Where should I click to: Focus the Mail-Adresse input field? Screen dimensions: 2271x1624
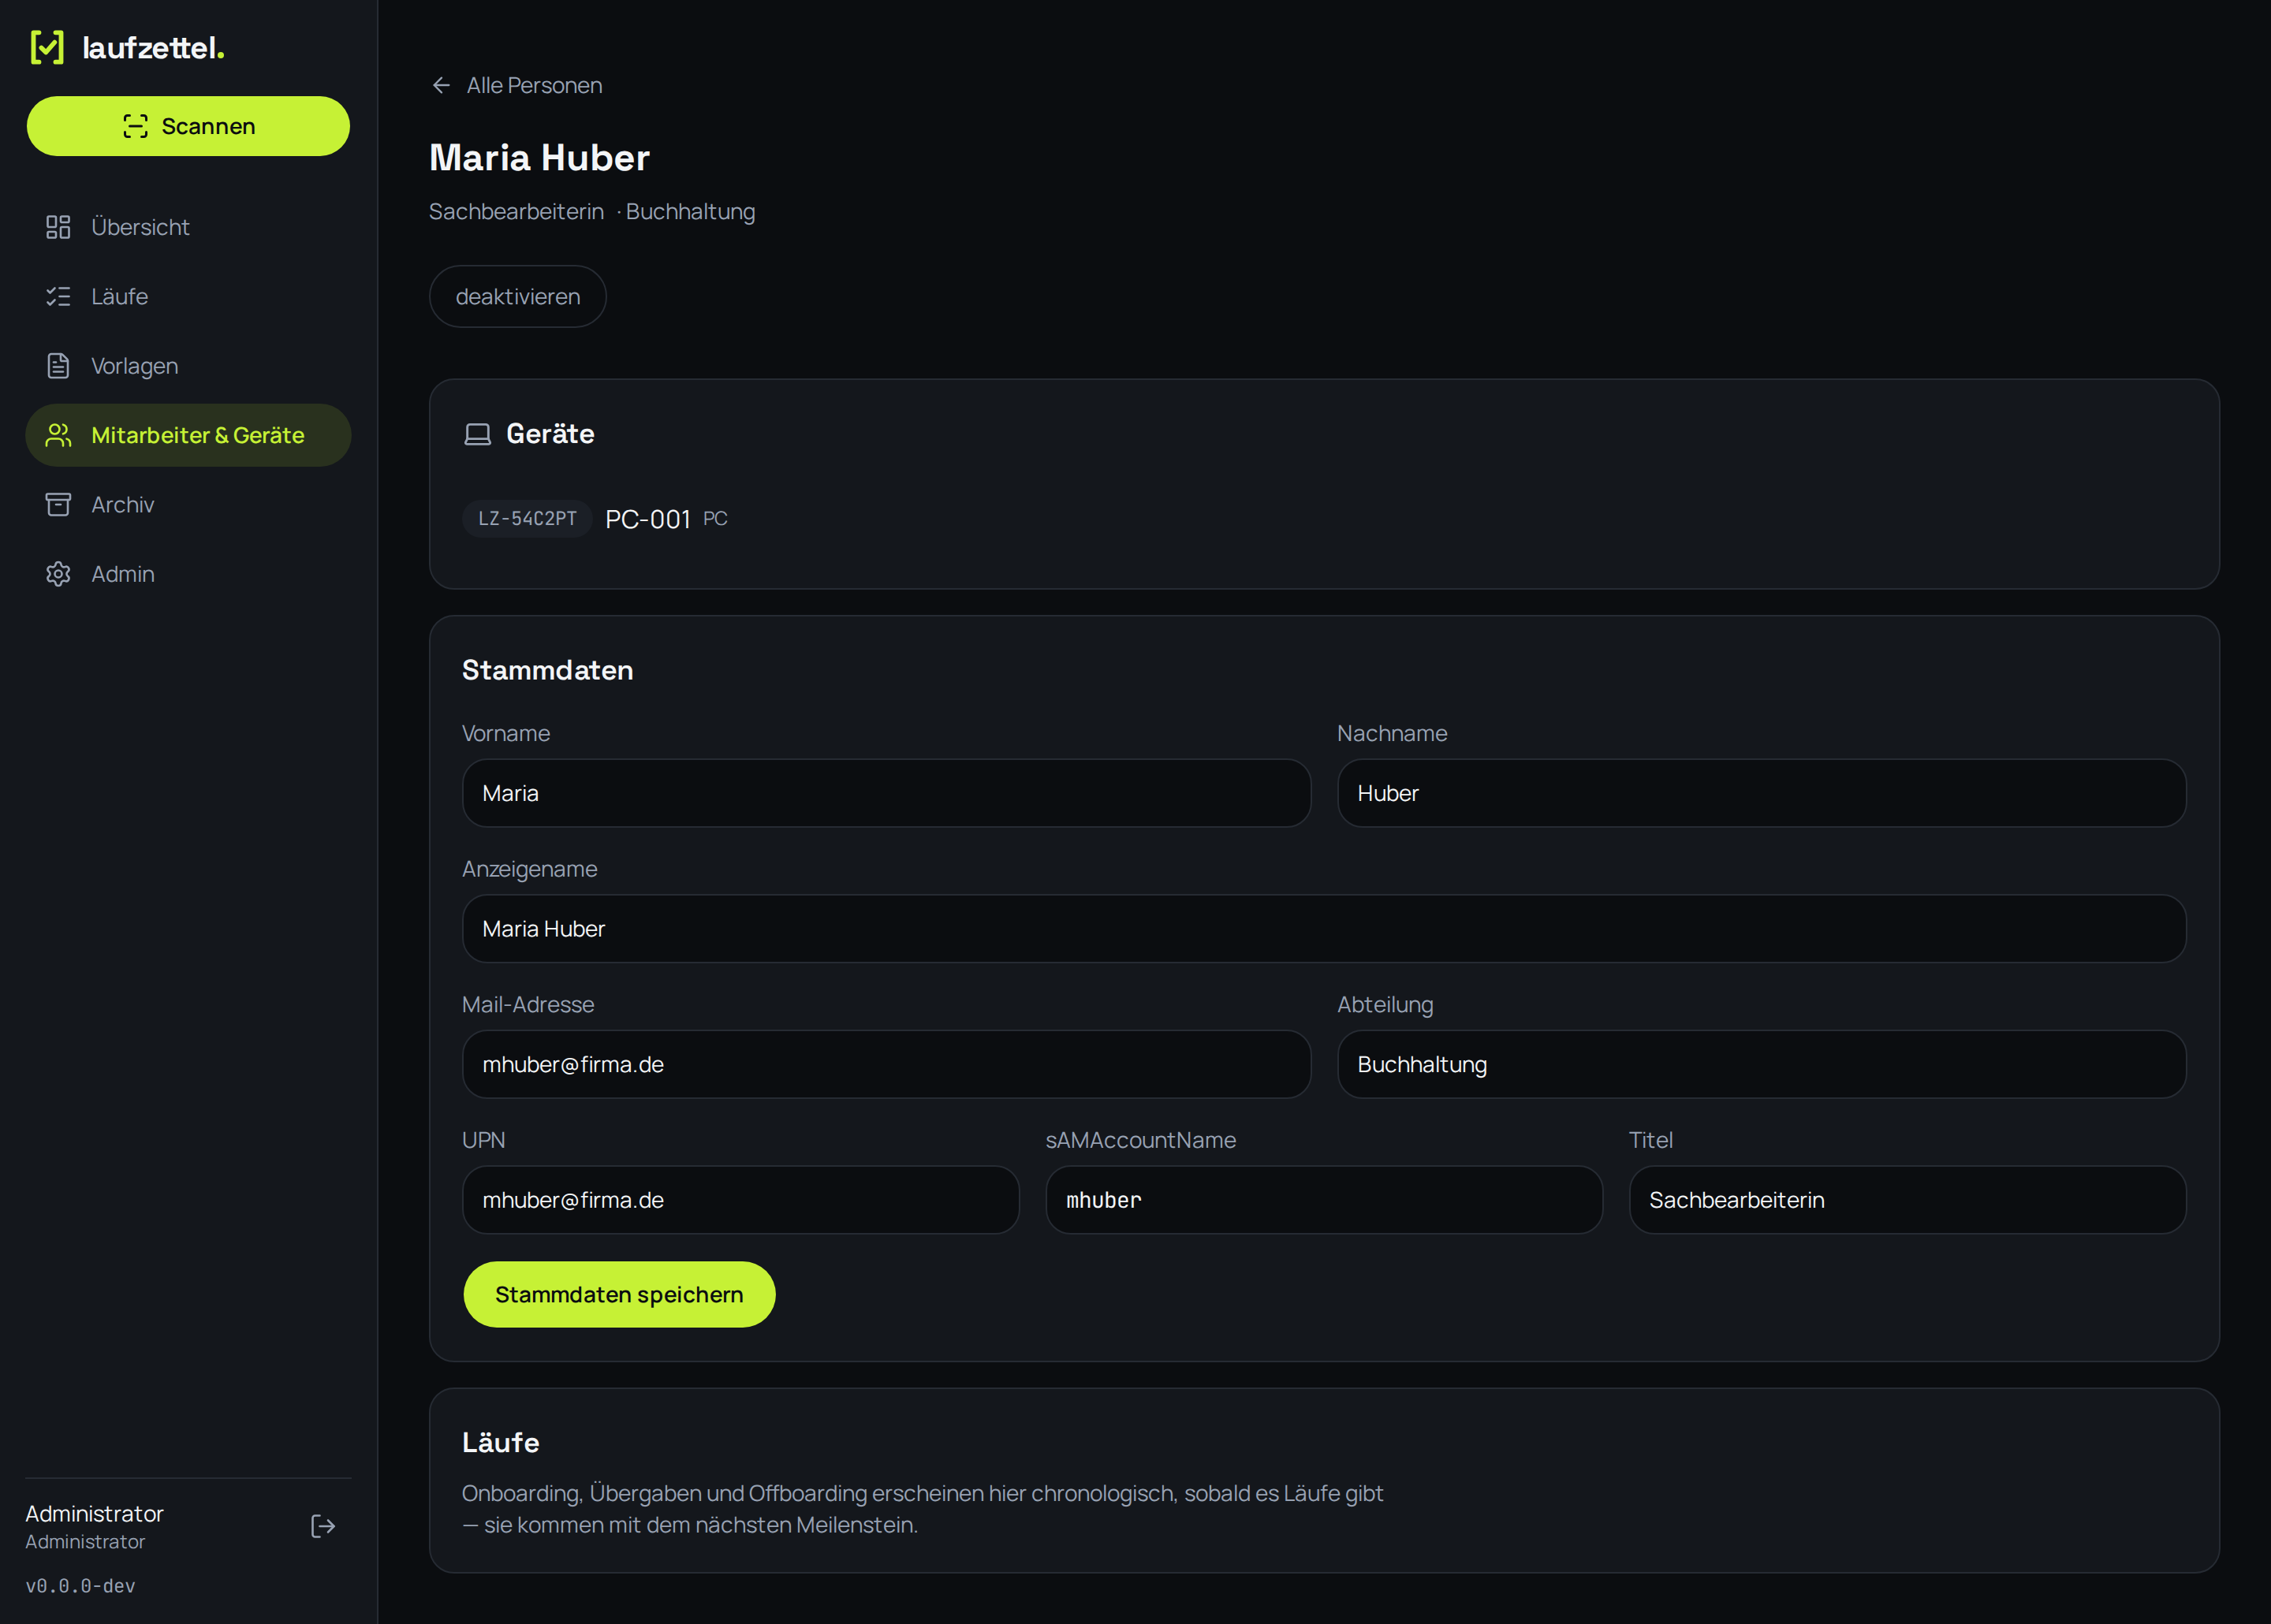(886, 1064)
